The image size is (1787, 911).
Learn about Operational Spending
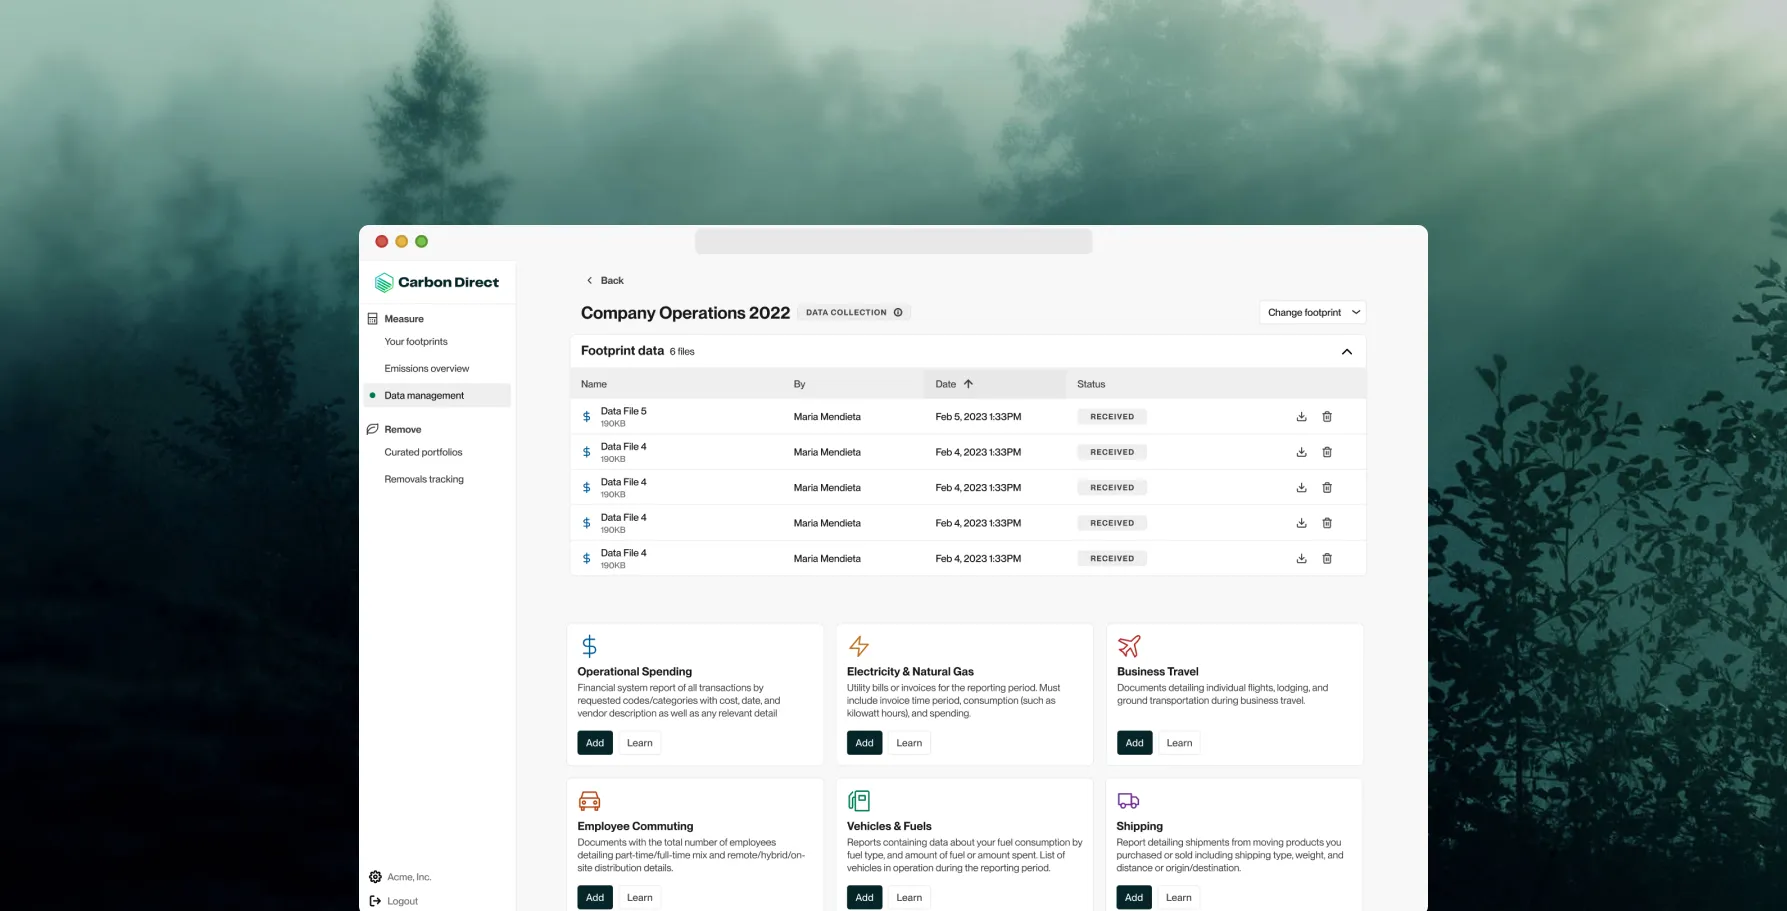tap(640, 743)
